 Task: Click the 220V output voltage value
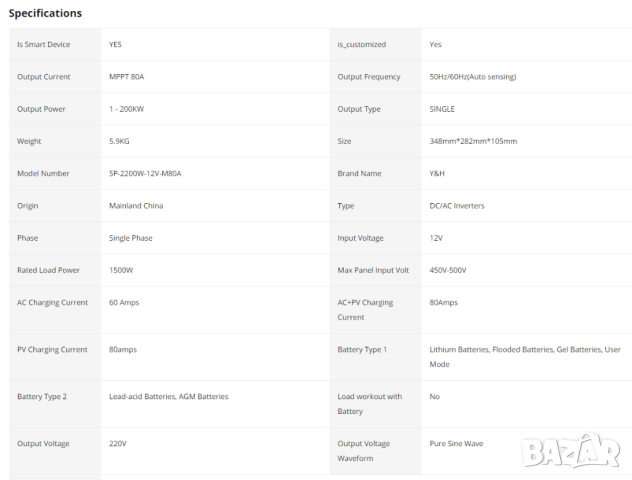[118, 443]
